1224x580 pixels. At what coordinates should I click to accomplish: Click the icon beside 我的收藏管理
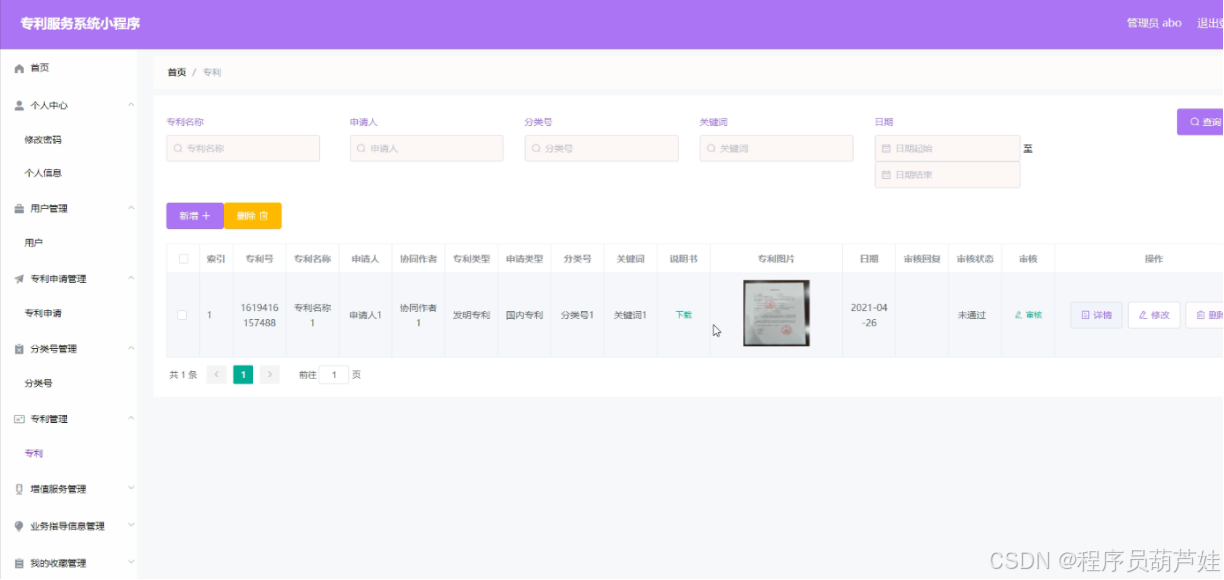[19, 563]
